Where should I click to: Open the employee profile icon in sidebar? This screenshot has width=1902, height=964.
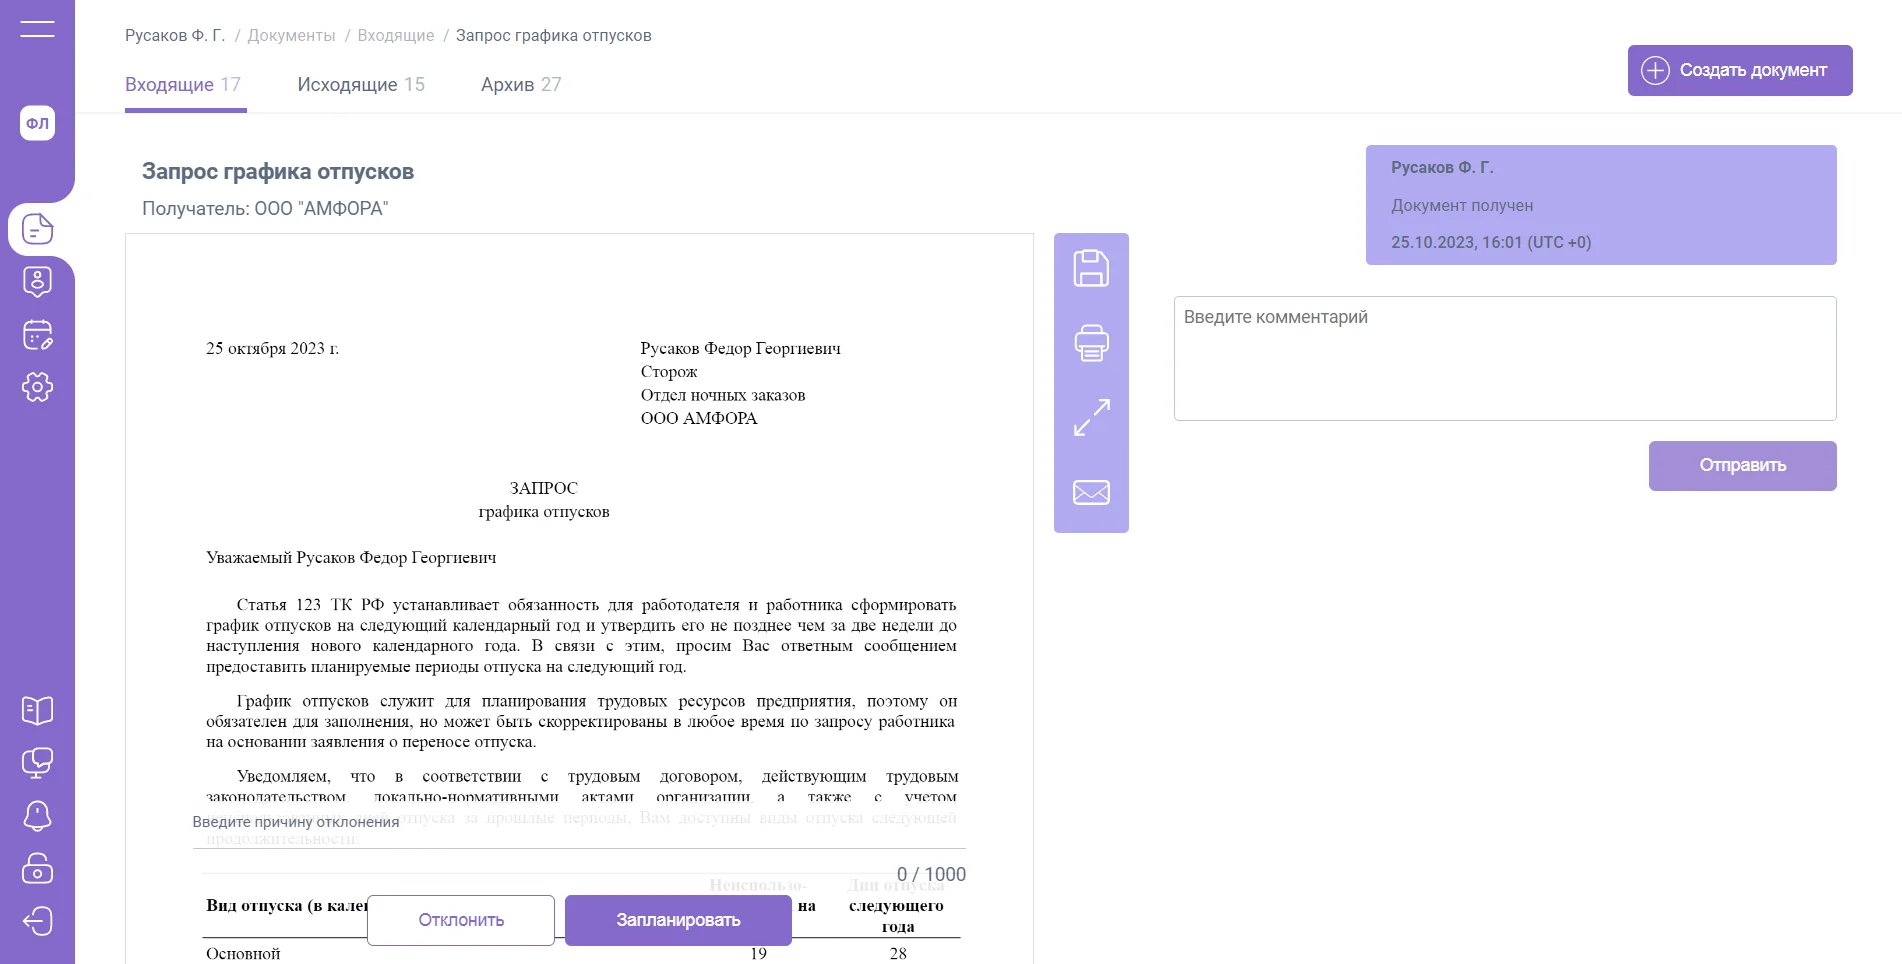pyautogui.click(x=37, y=282)
